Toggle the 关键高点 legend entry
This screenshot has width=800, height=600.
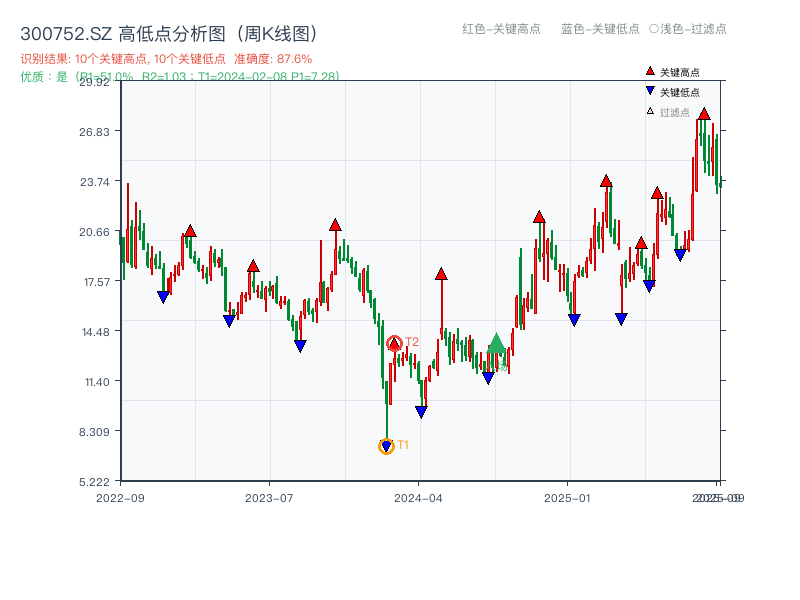click(673, 72)
